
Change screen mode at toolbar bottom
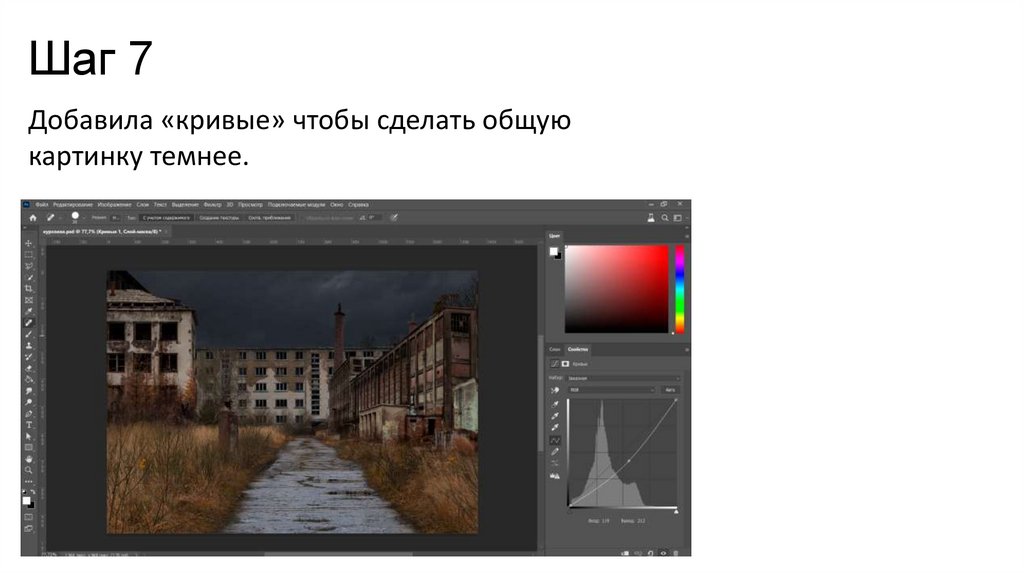pyautogui.click(x=28, y=528)
